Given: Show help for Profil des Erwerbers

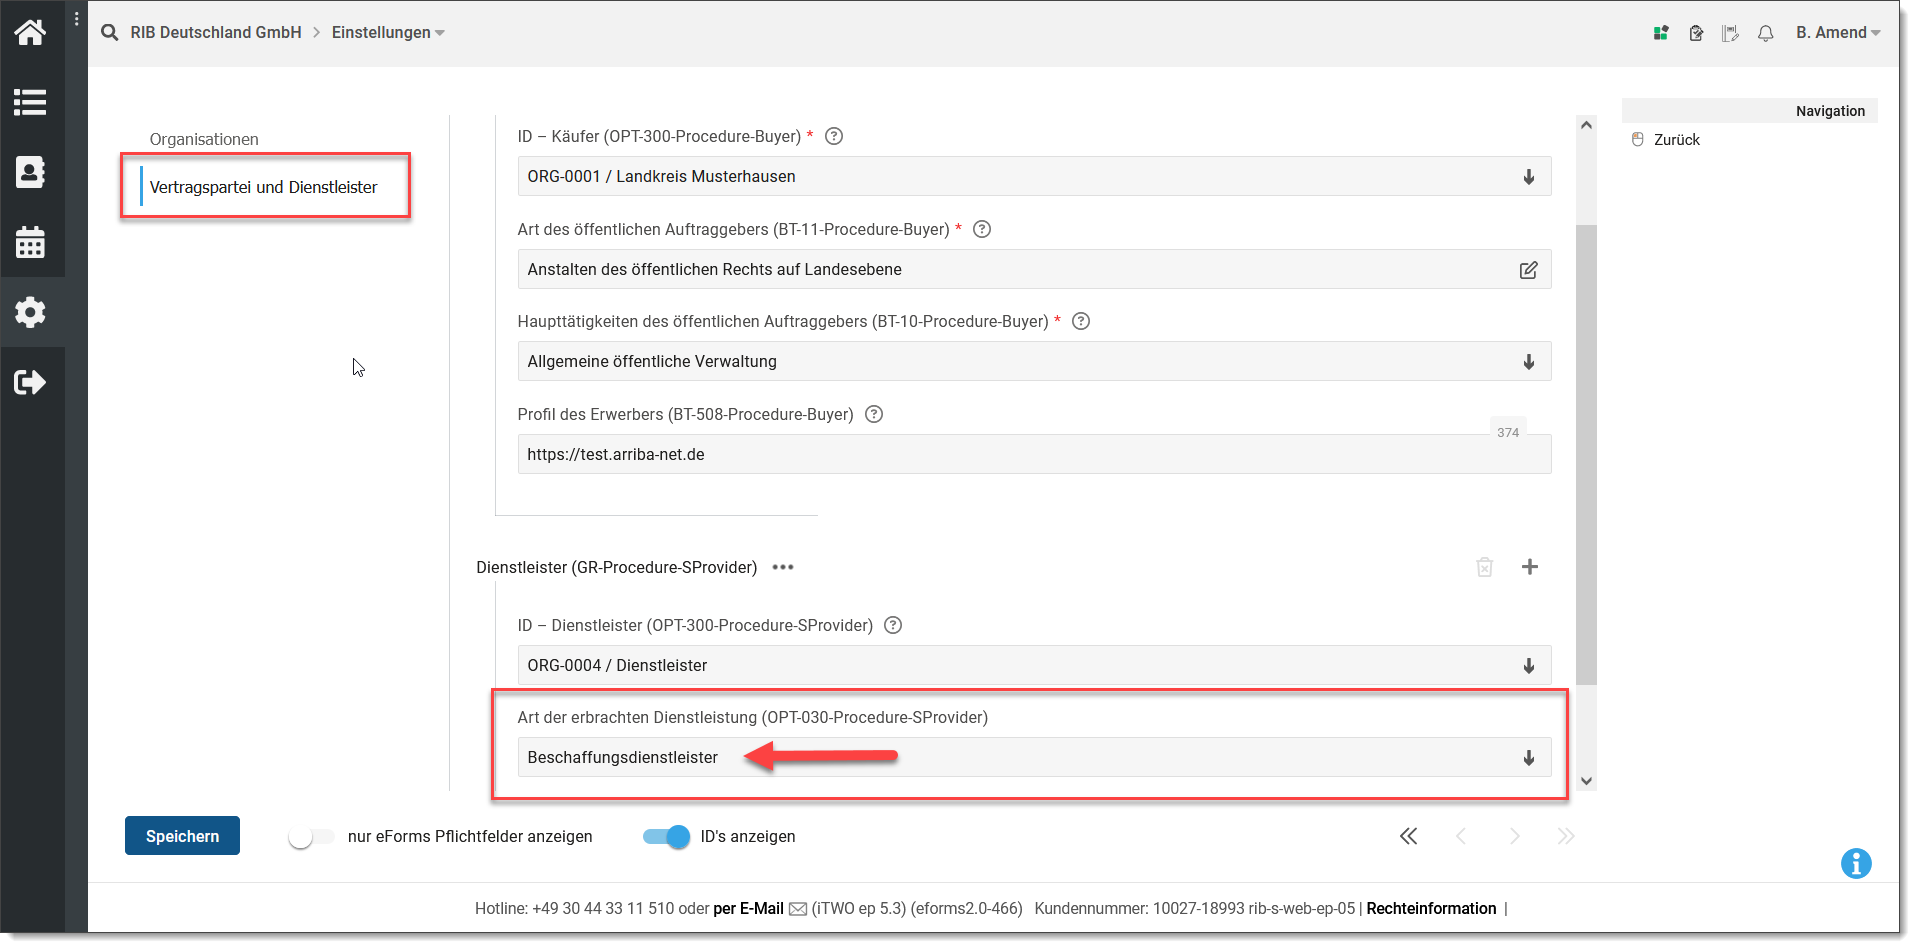Looking at the screenshot, I should (x=874, y=414).
